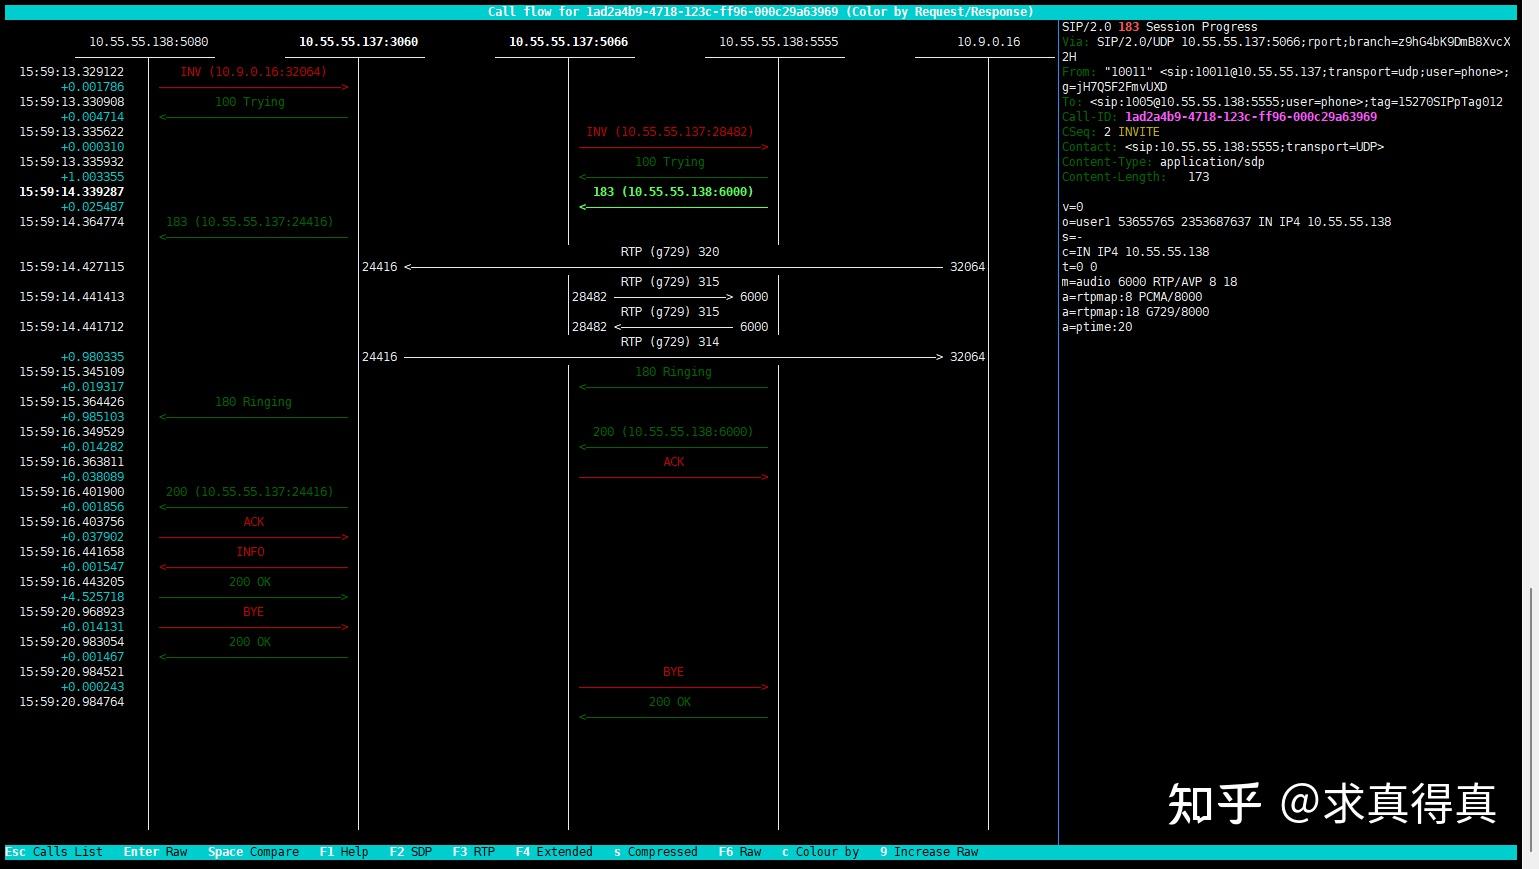Select the 200 OK at 15:59:20.983054
This screenshot has width=1539, height=869.
[250, 642]
